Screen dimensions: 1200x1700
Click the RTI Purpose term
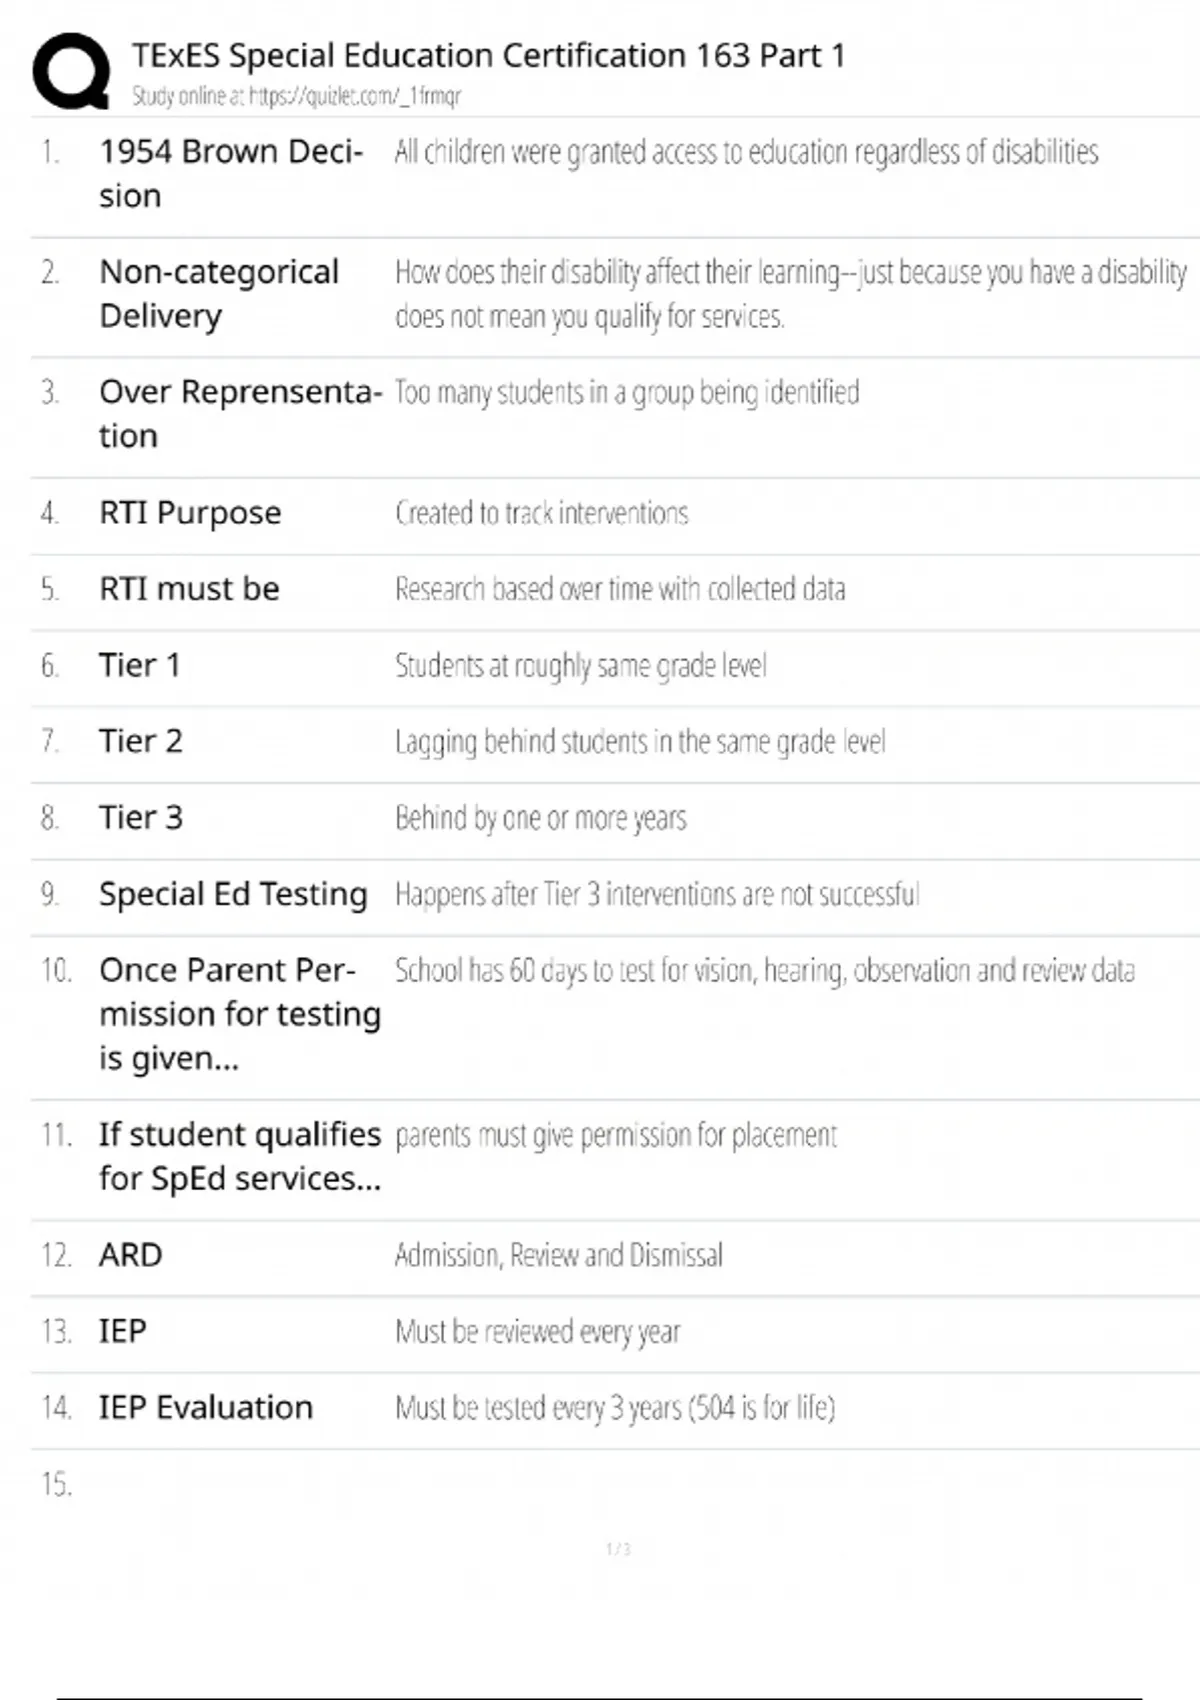pyautogui.click(x=190, y=513)
